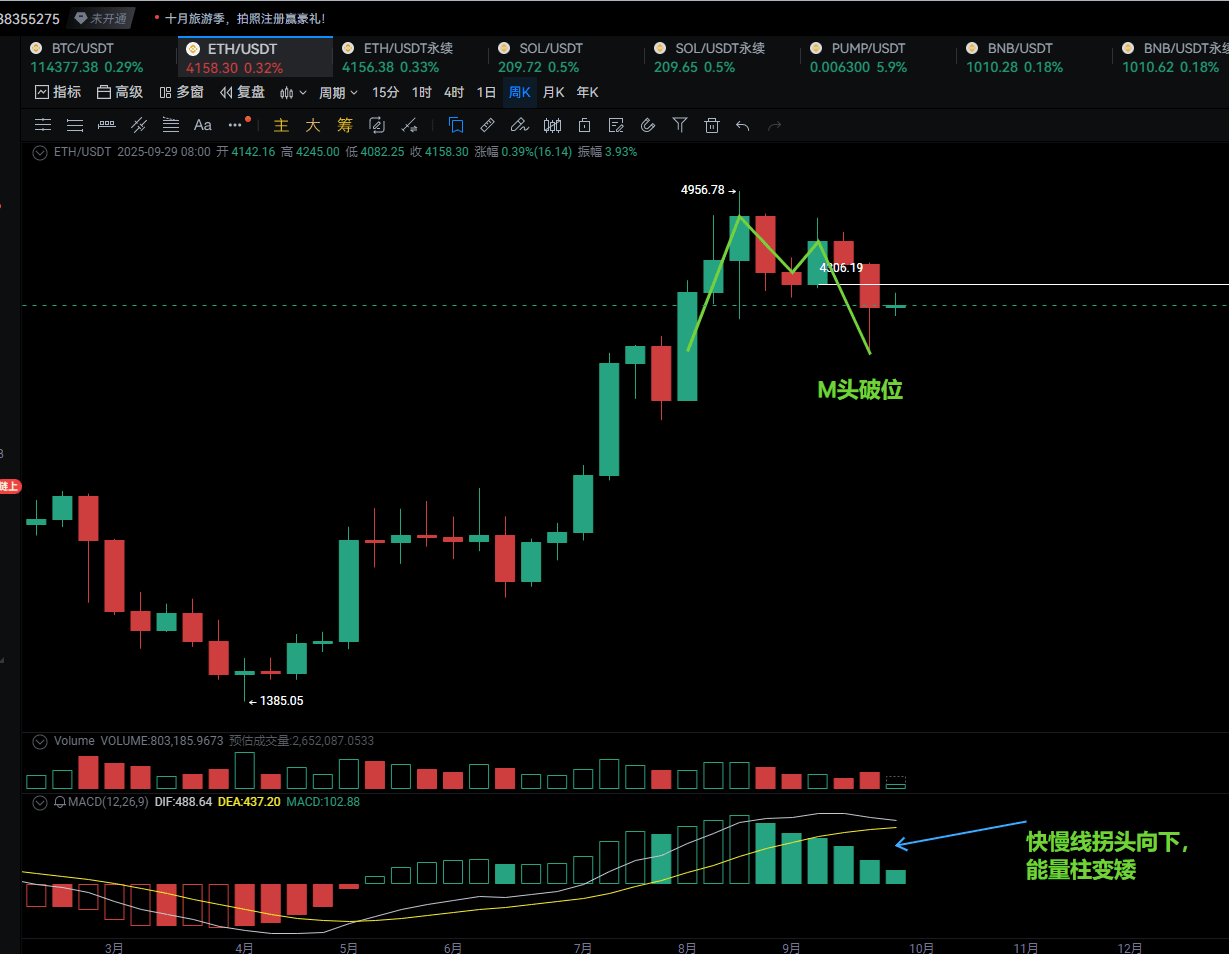Viewport: 1229px width, 954px height.
Task: Open the 多窗 multi-window layout
Action: coord(182,92)
